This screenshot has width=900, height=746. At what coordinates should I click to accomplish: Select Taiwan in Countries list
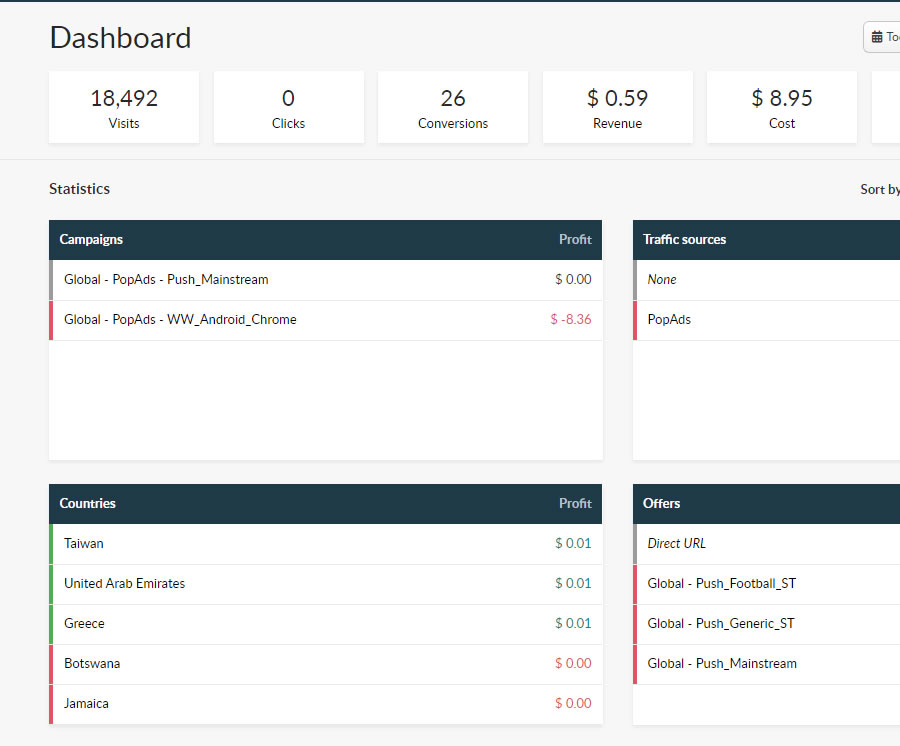click(x=325, y=544)
